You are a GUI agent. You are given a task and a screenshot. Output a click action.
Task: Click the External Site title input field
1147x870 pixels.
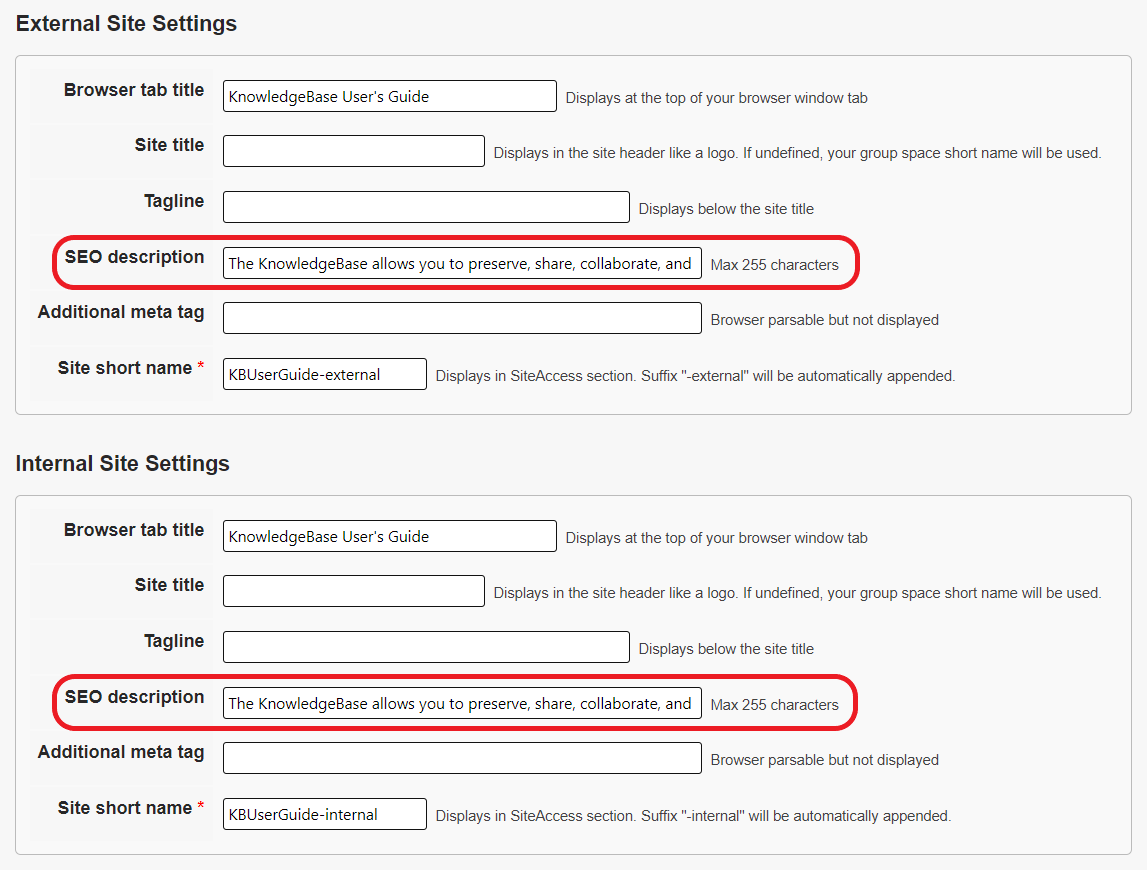(x=353, y=151)
